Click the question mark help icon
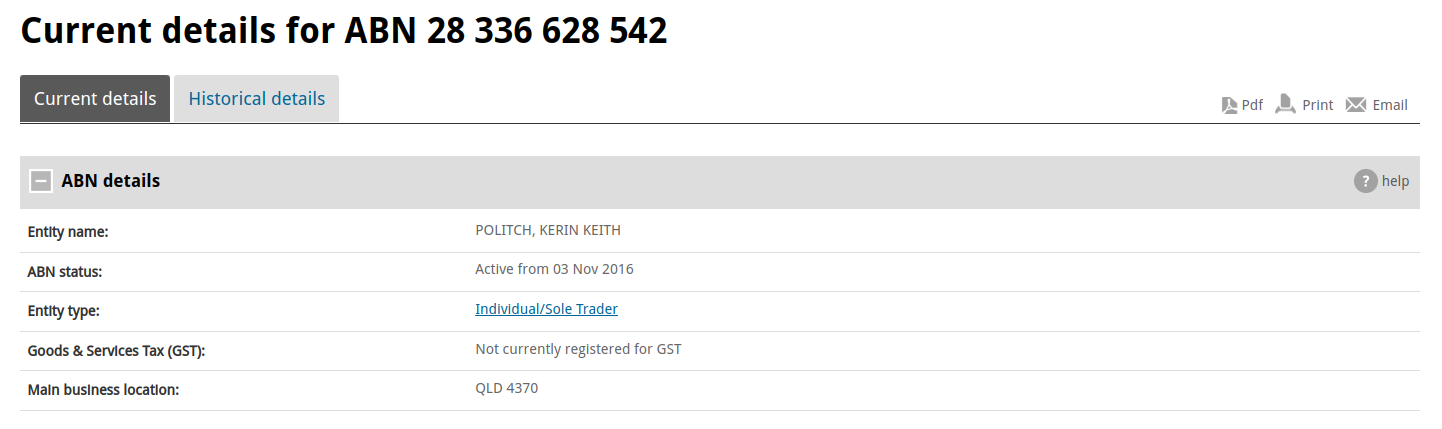 click(x=1365, y=181)
